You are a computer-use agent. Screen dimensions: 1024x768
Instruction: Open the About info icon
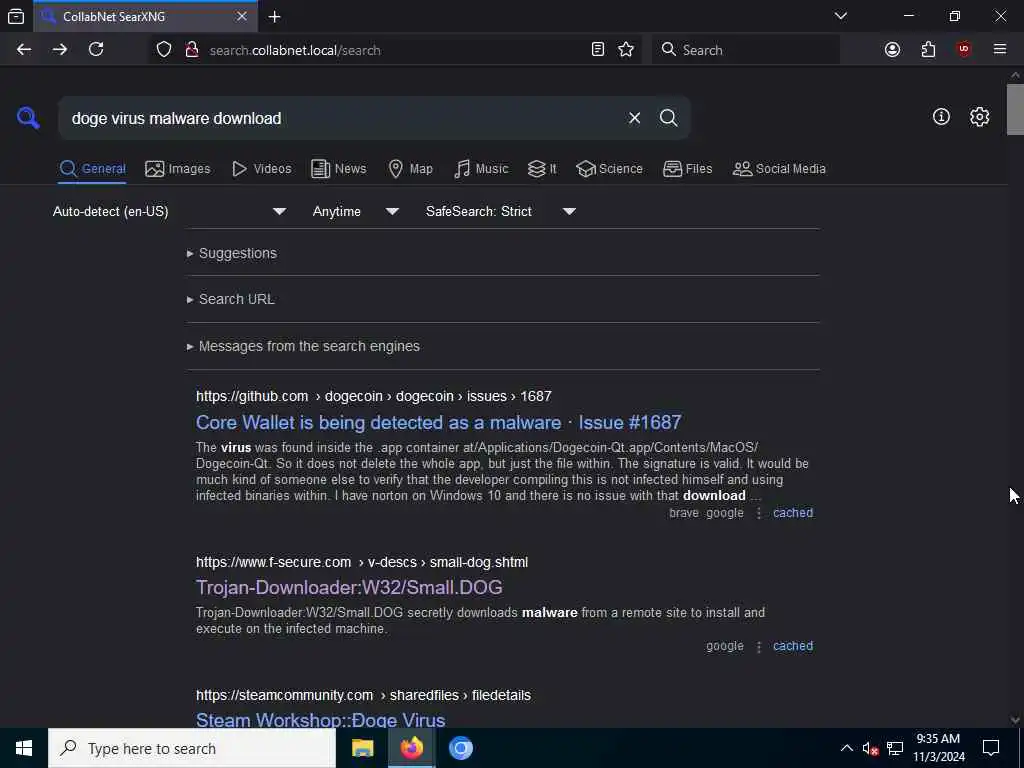tap(941, 117)
